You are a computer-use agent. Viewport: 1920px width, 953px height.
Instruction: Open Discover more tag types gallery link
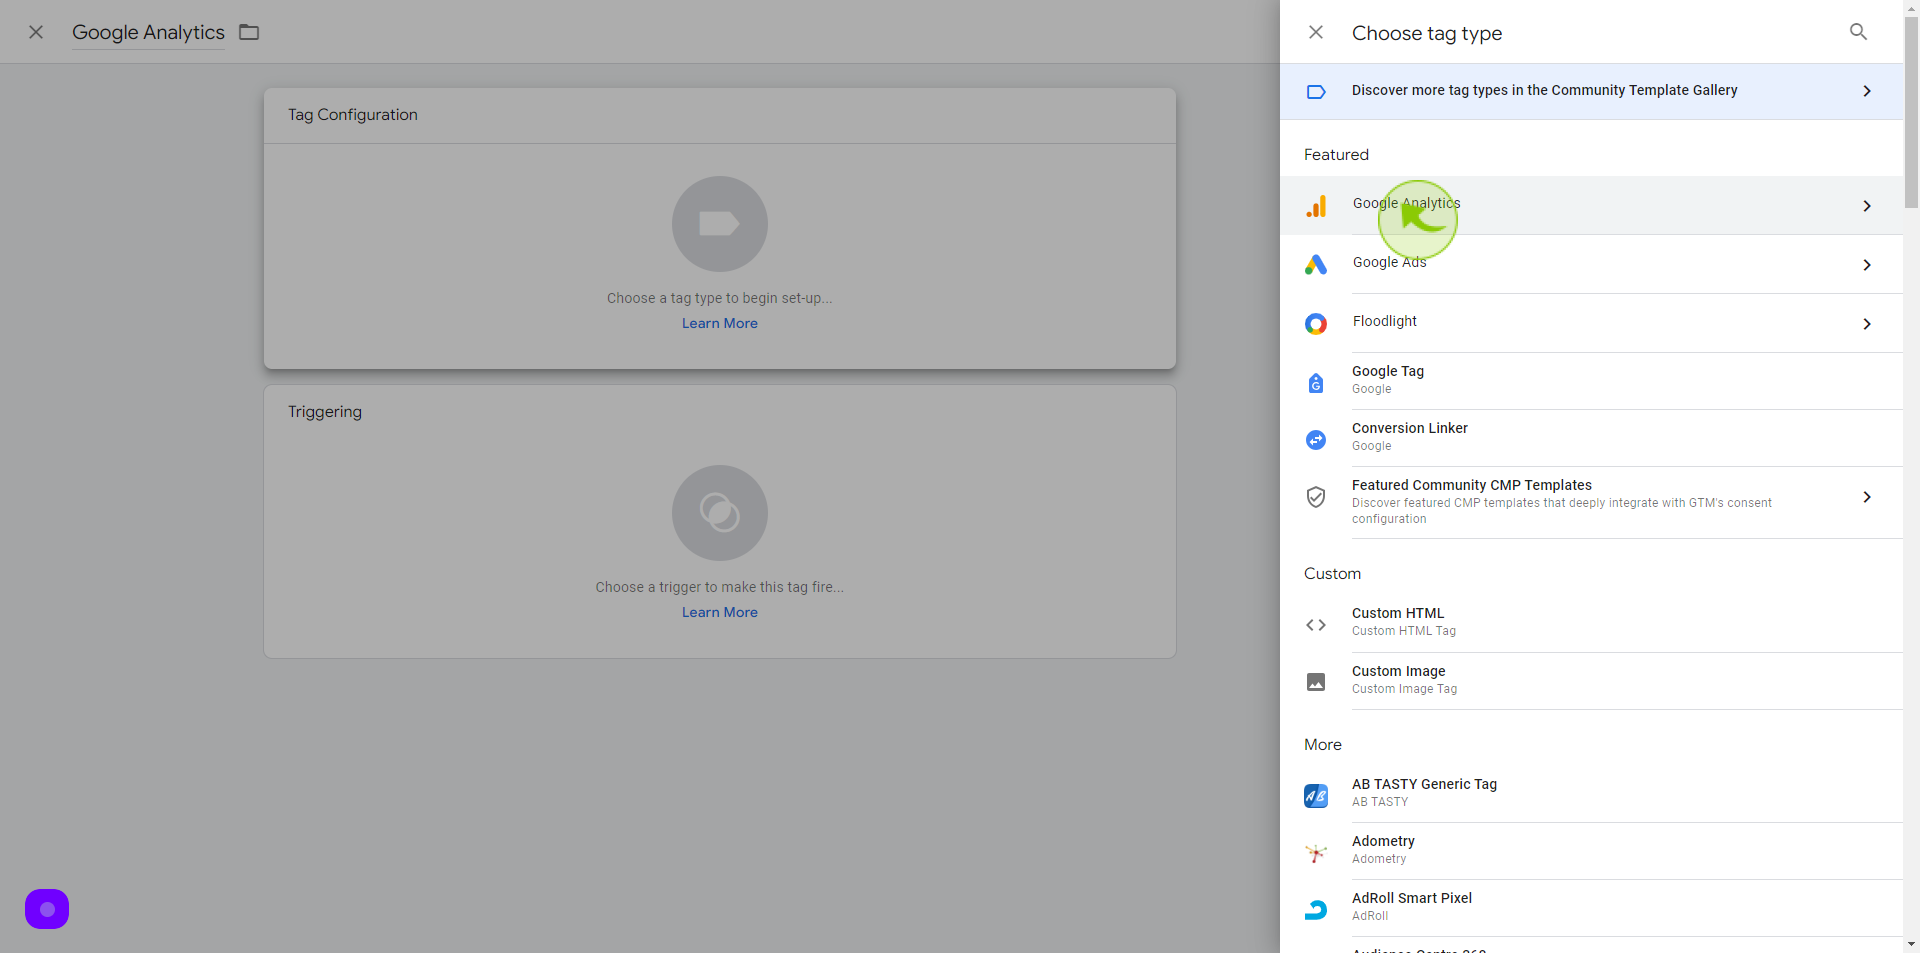coord(1591,91)
